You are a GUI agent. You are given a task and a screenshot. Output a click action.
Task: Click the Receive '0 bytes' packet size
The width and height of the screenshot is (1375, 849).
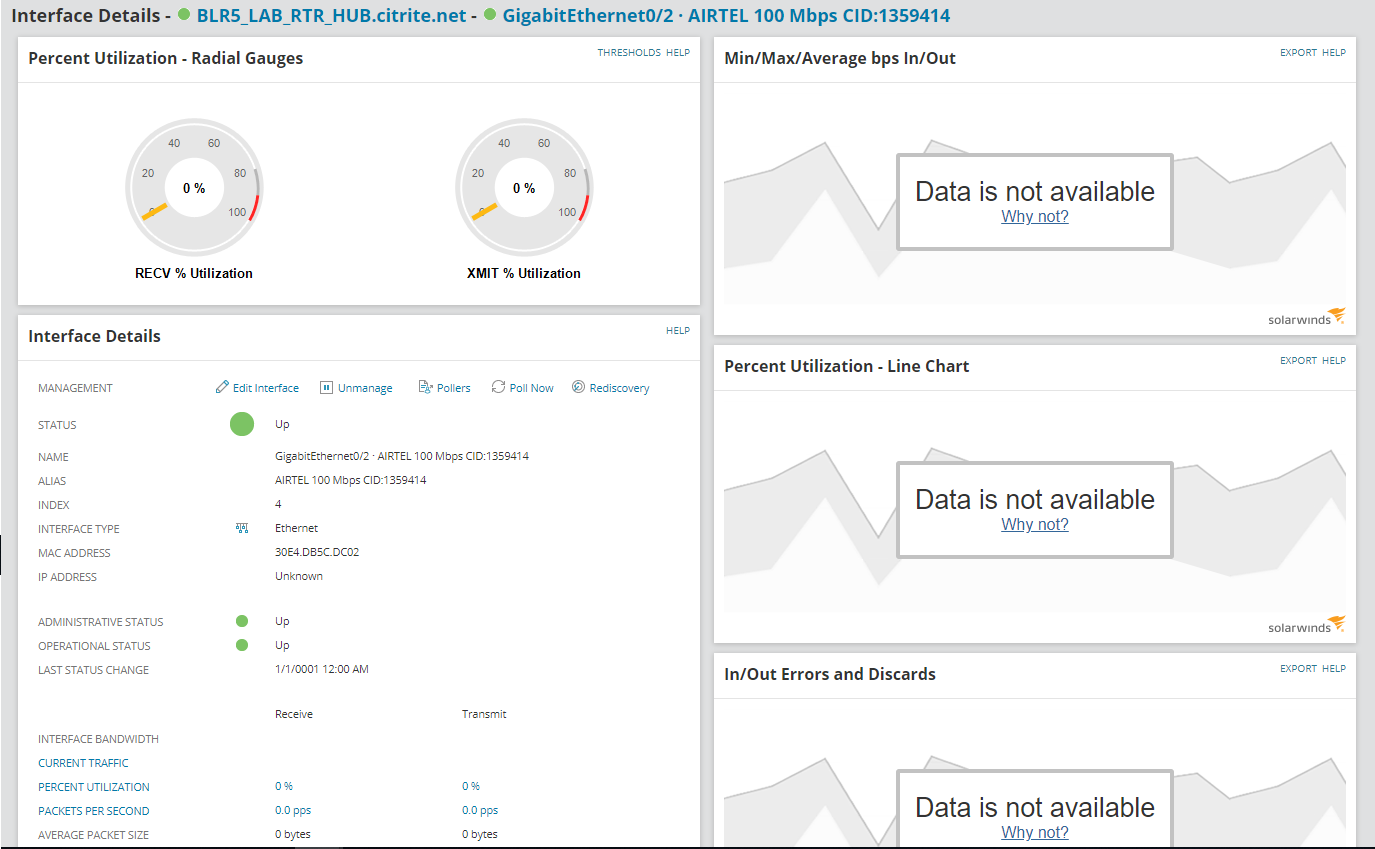[293, 834]
